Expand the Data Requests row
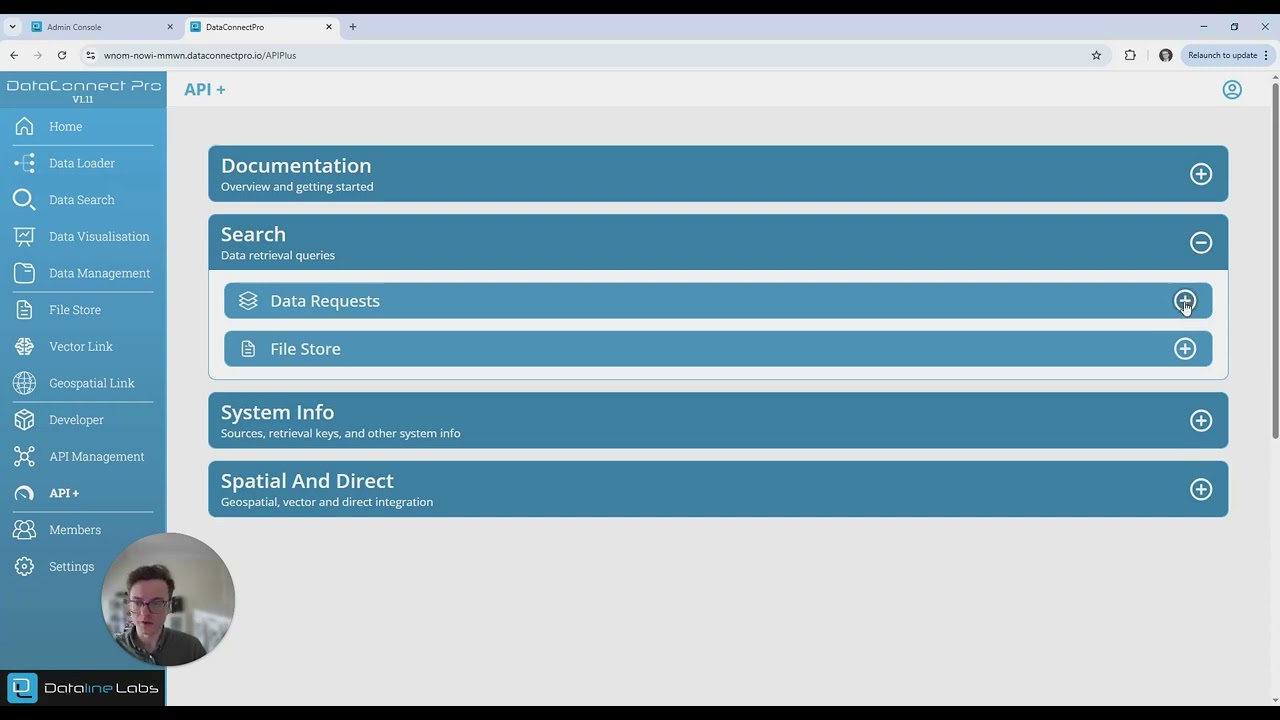Image resolution: width=1280 pixels, height=720 pixels. point(1185,301)
